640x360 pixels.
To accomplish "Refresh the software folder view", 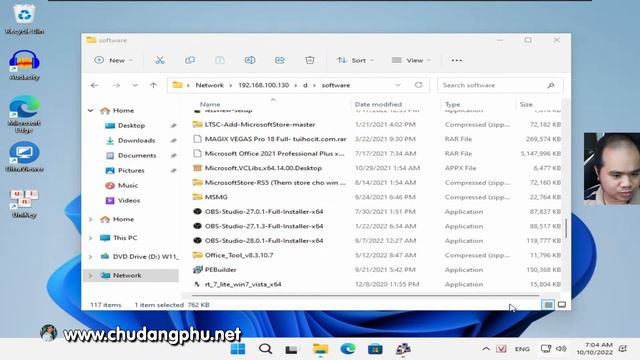I will 418,85.
